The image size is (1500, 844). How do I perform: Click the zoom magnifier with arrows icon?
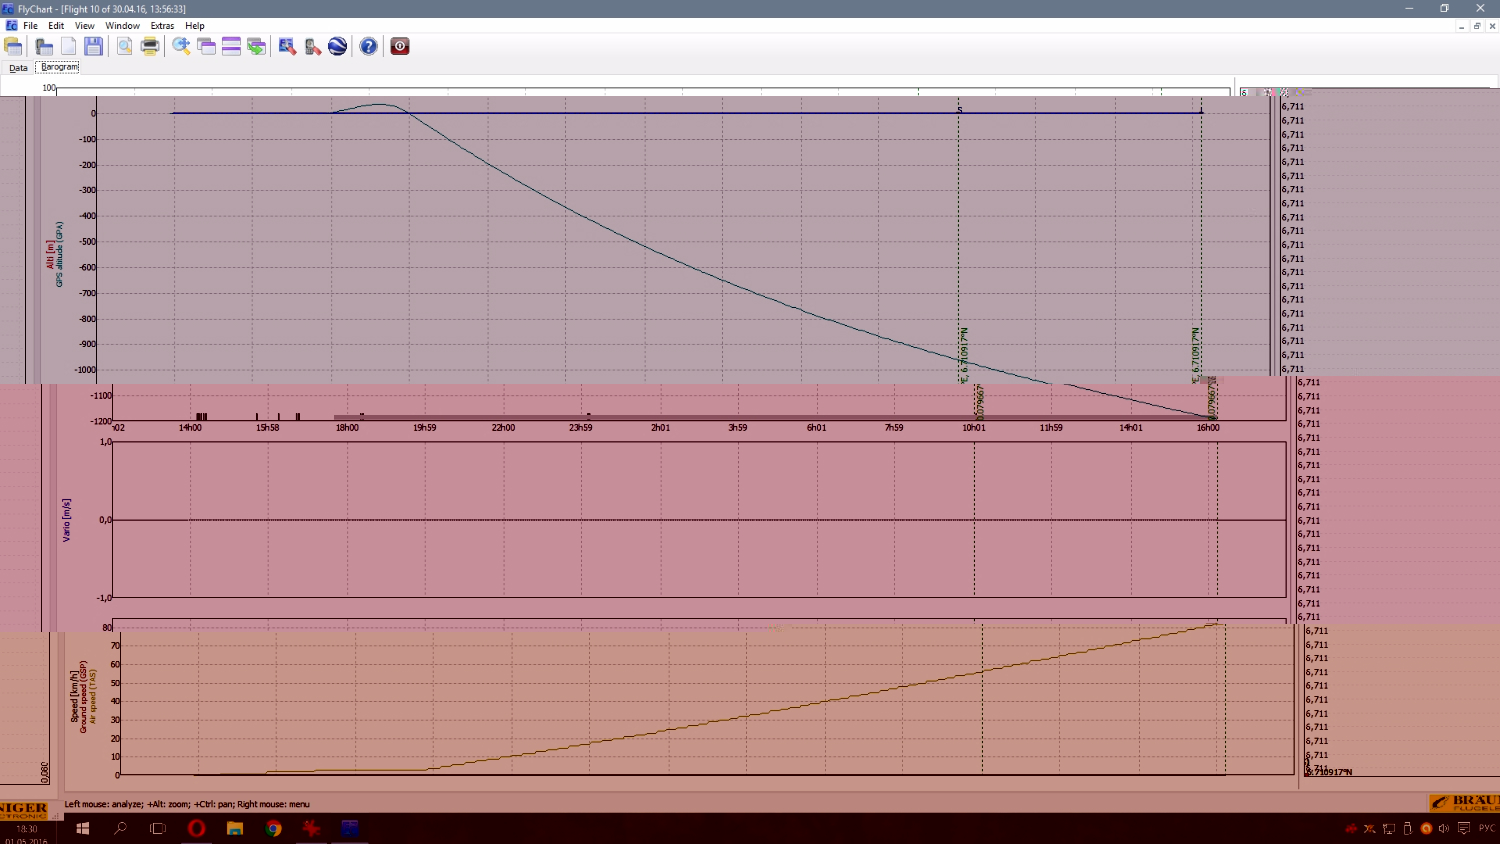pos(181,46)
